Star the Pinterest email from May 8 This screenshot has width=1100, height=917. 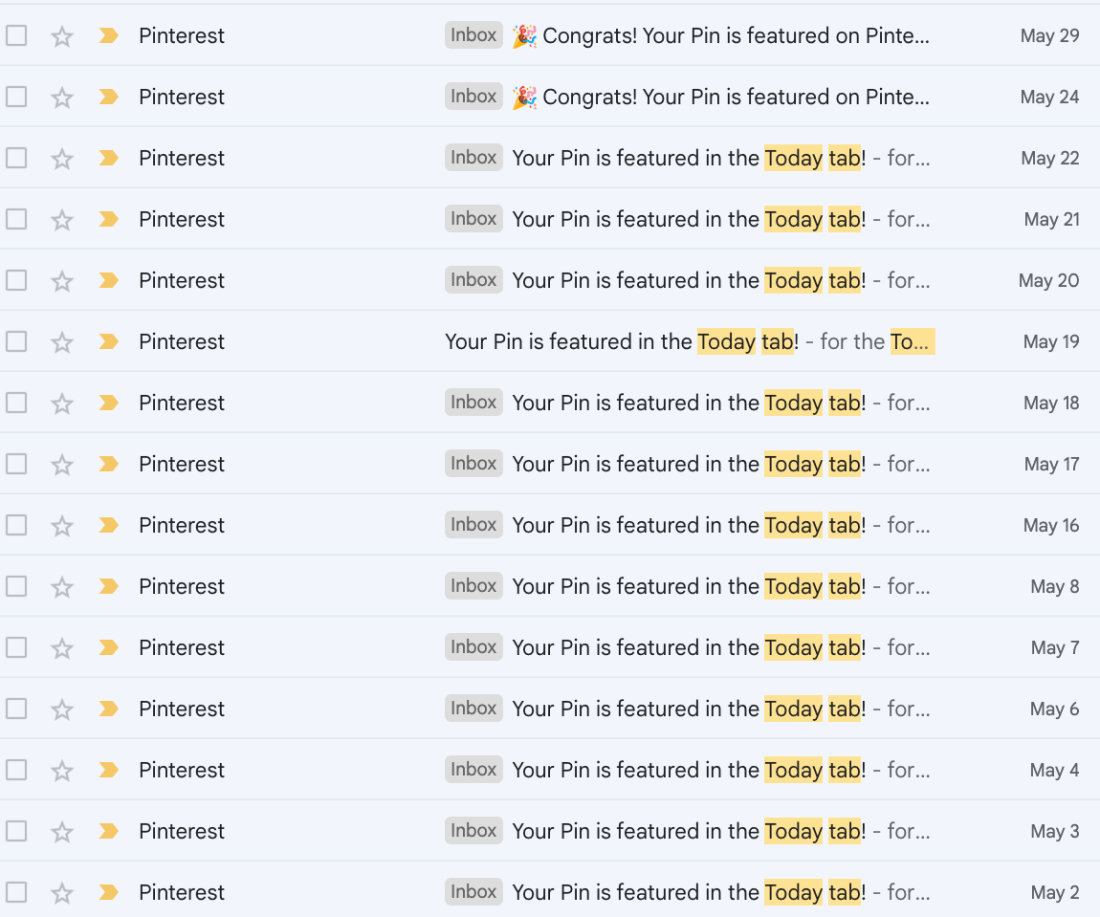[x=62, y=587]
